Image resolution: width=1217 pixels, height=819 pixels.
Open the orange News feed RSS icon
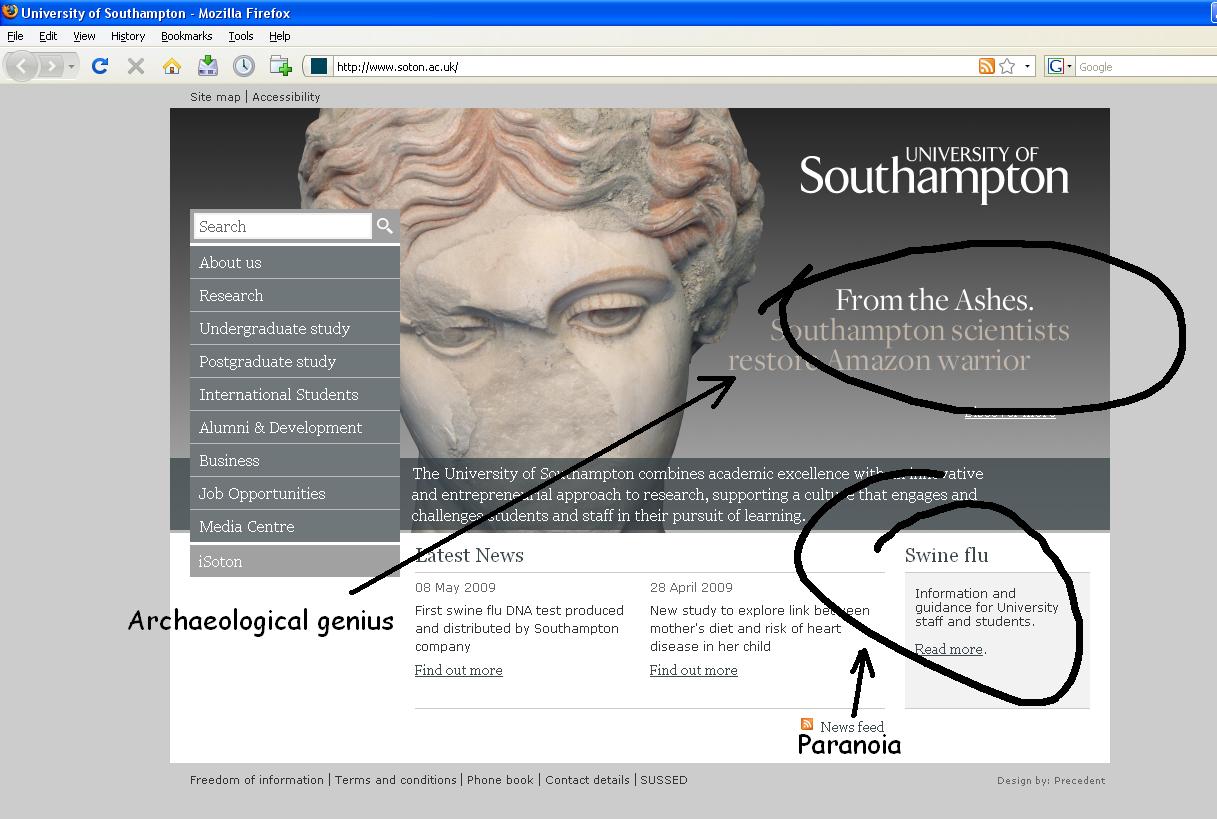(807, 724)
